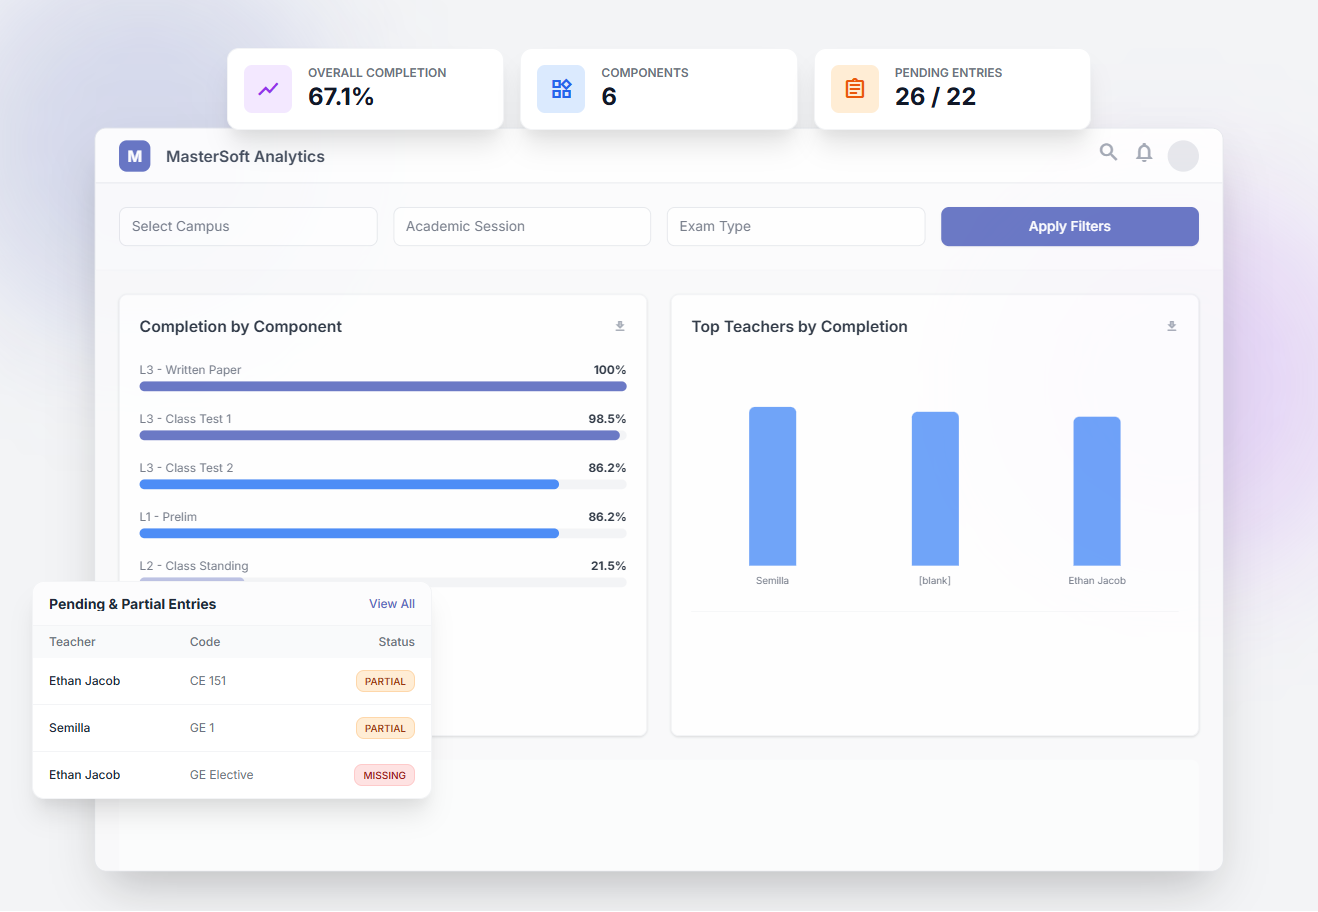Select the Semilla bar in the chart
The image size is (1318, 912).
coord(772,487)
